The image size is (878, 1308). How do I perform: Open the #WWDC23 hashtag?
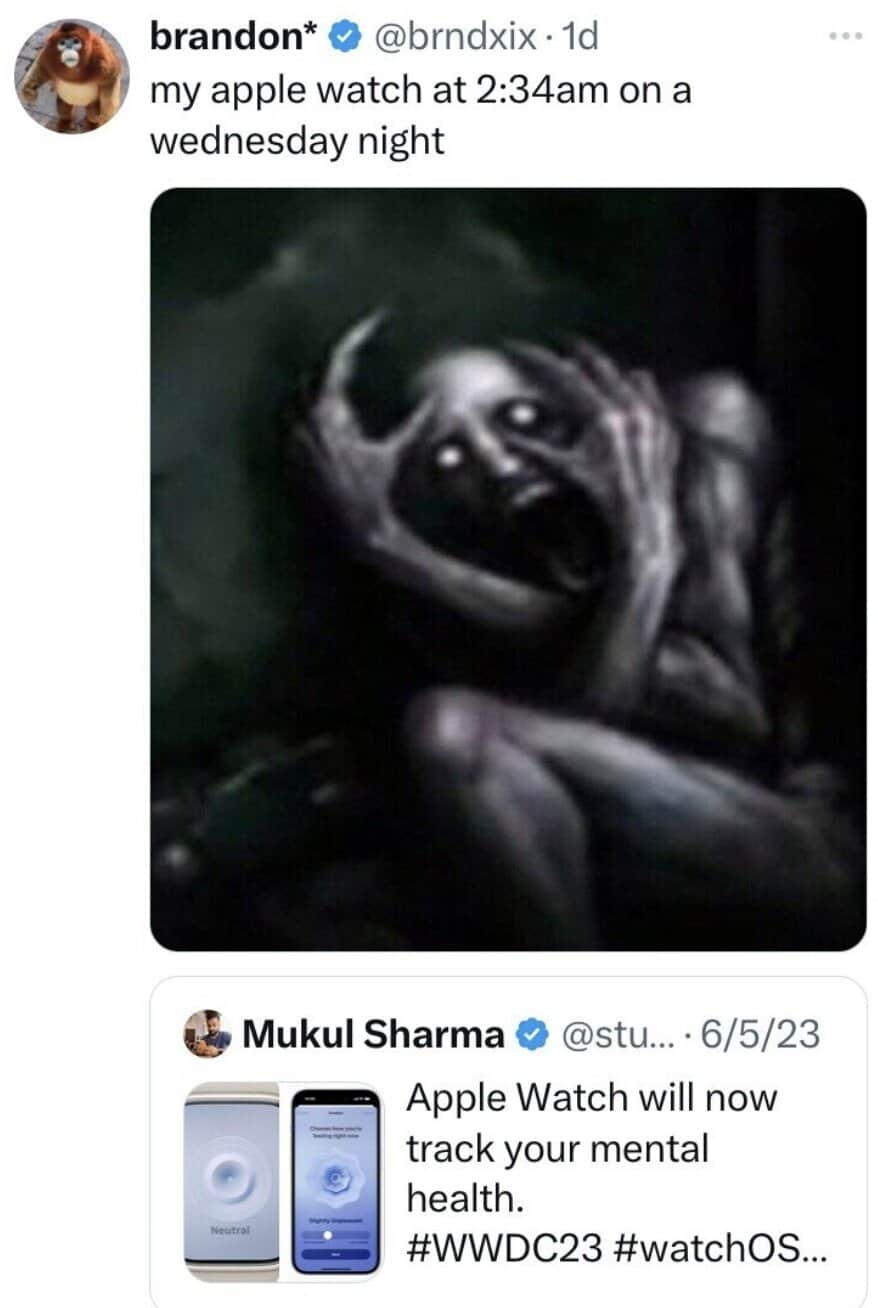click(x=504, y=1247)
